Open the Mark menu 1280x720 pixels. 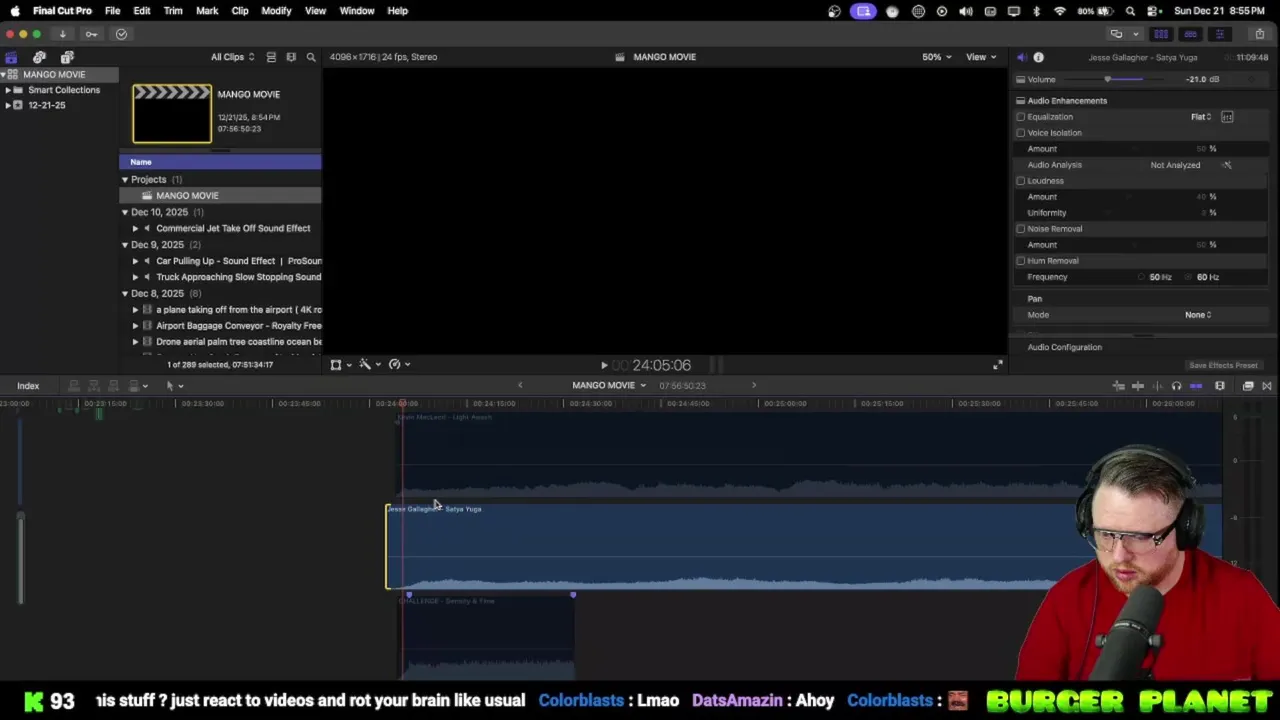(207, 11)
